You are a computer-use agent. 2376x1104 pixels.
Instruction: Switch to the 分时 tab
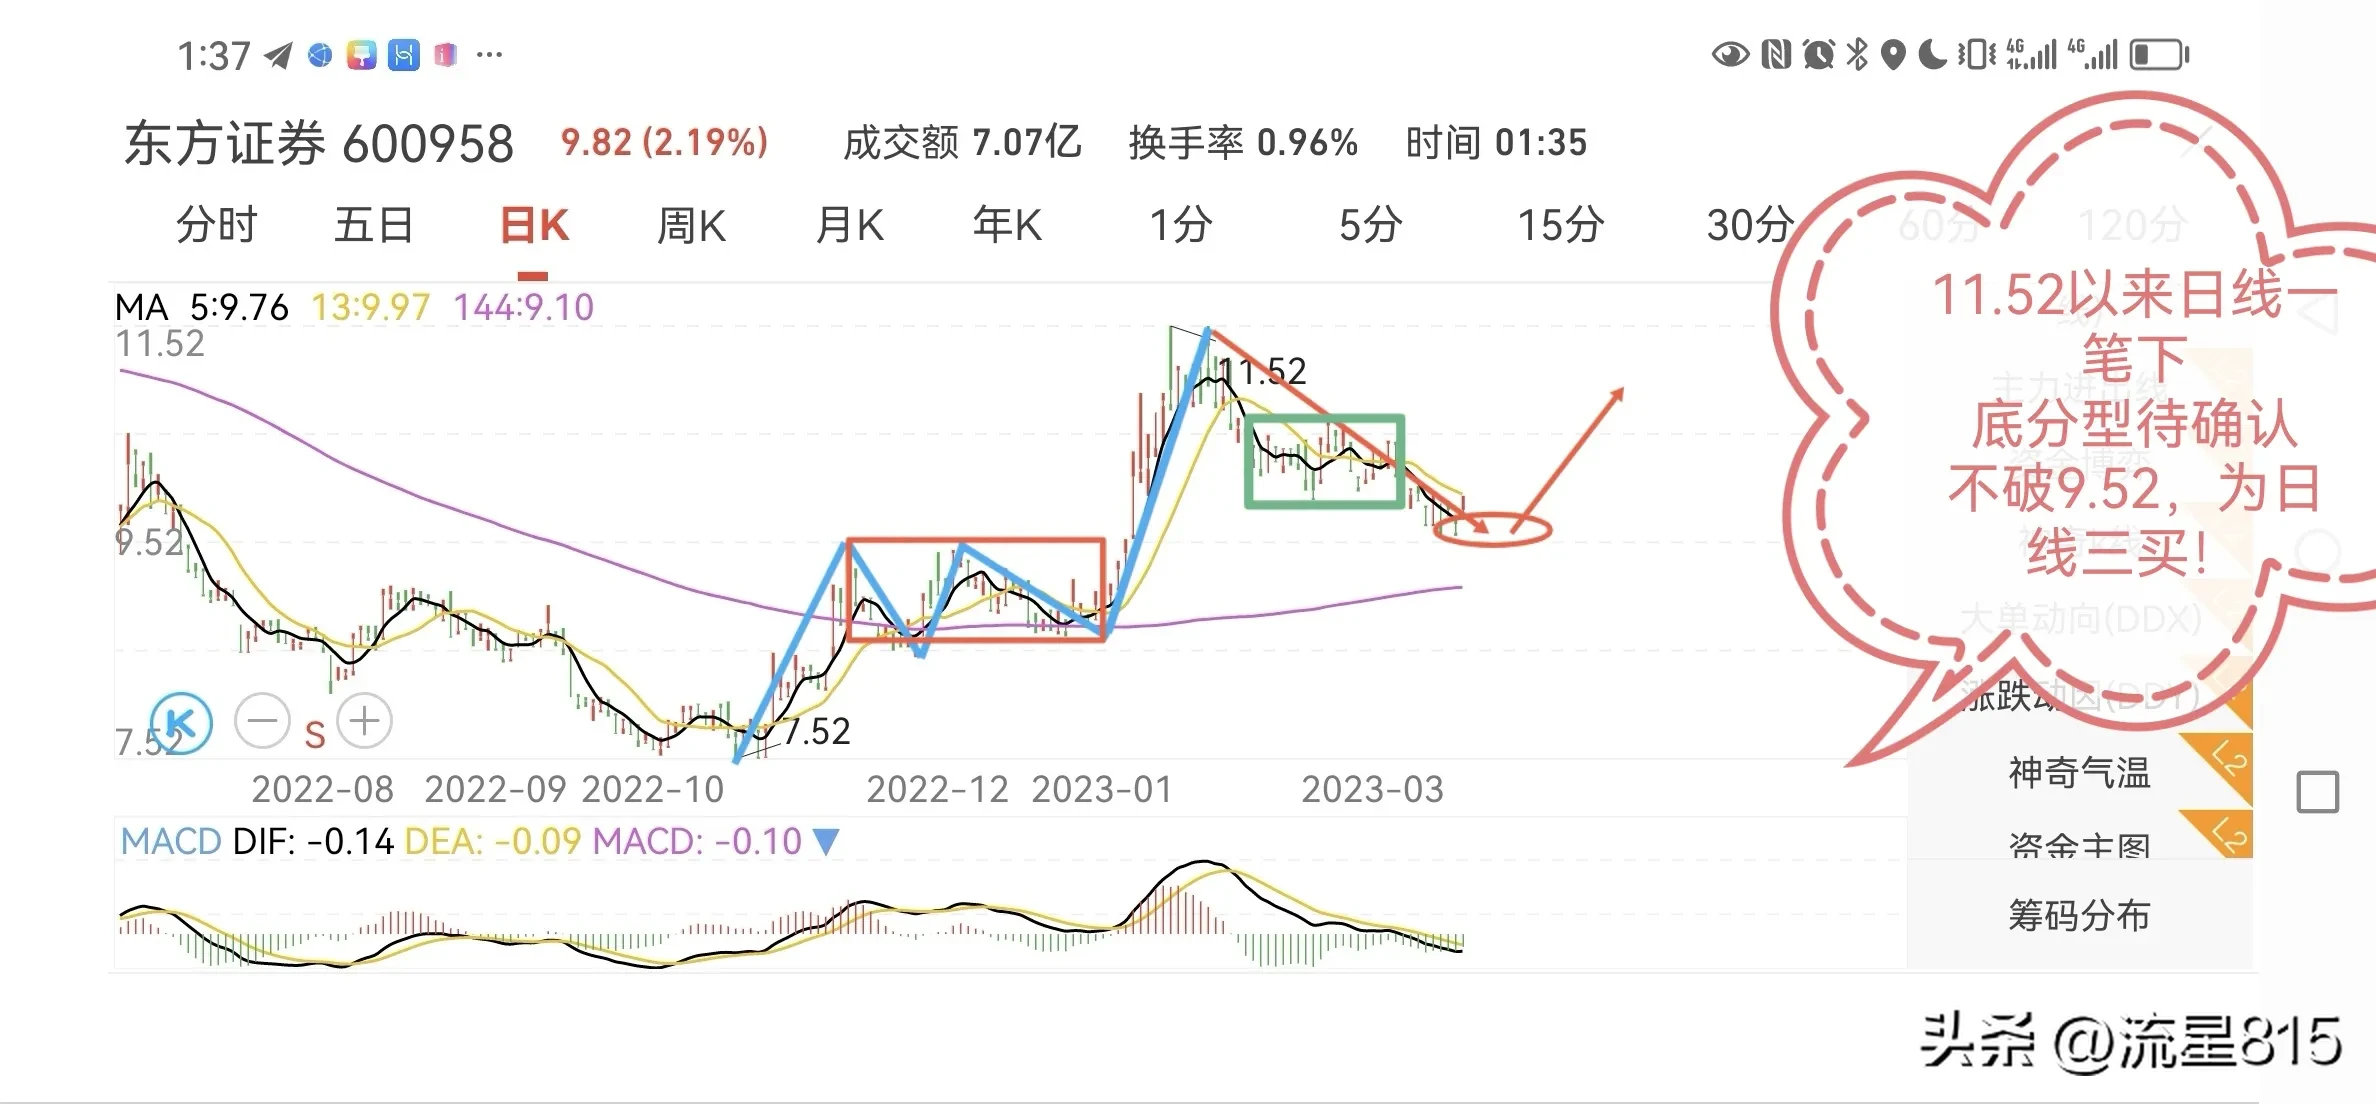click(217, 226)
